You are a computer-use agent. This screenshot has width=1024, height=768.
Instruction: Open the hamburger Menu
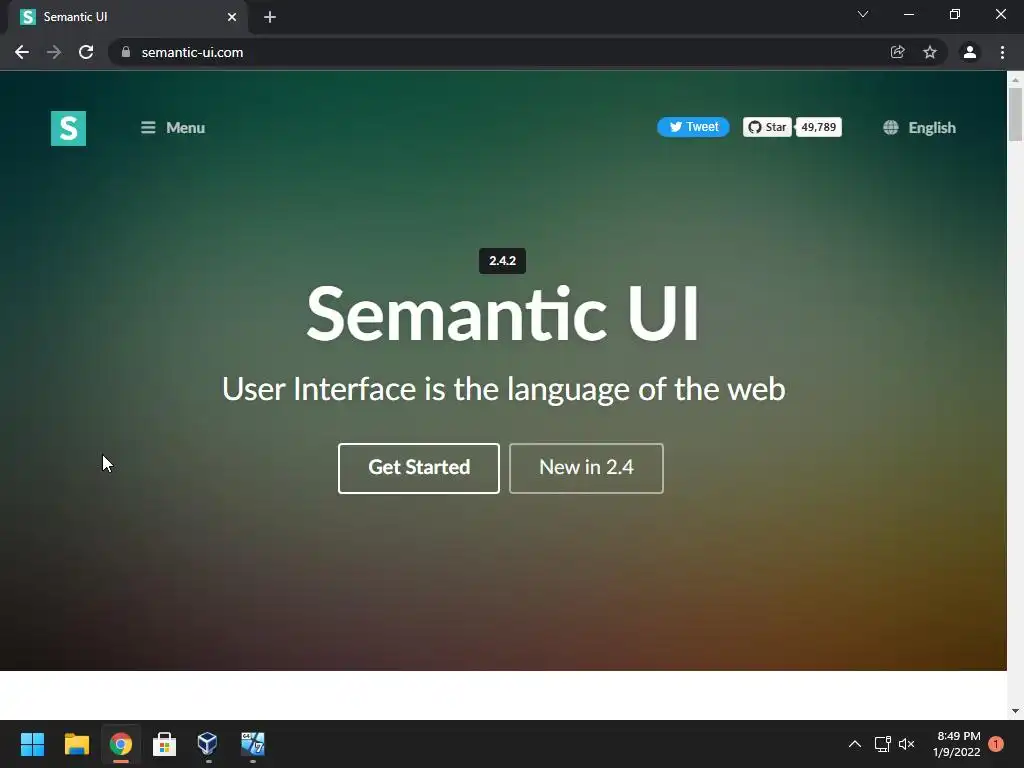[173, 127]
